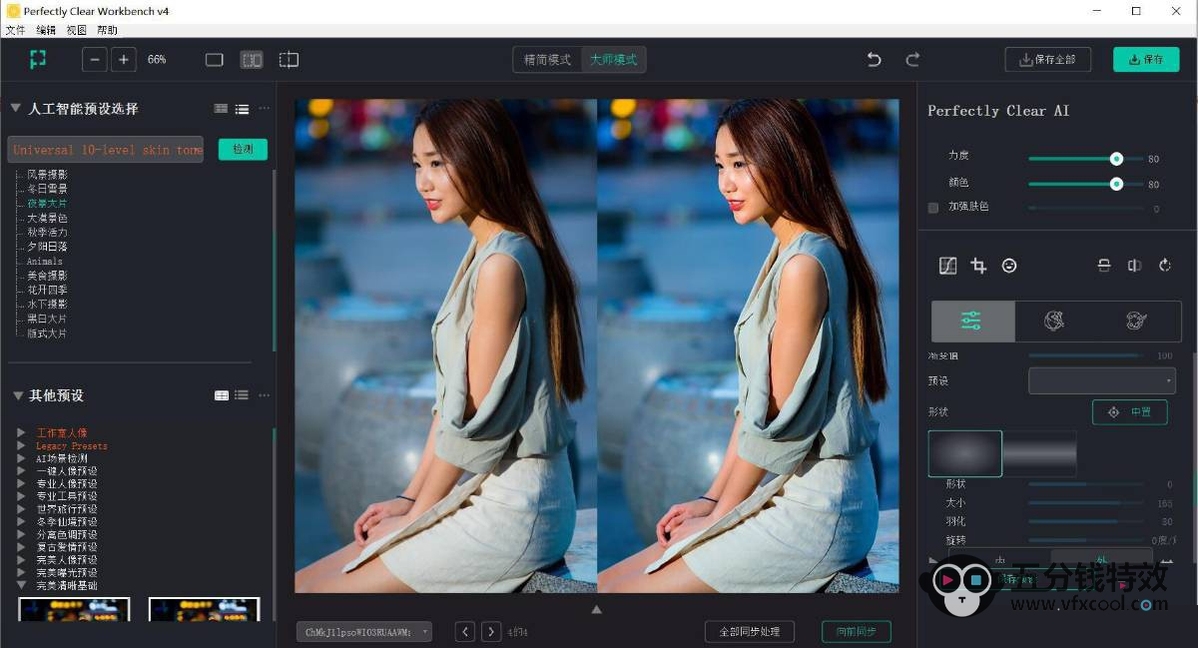1198x648 pixels.
Task: Click the 检测 button
Action: click(x=243, y=149)
